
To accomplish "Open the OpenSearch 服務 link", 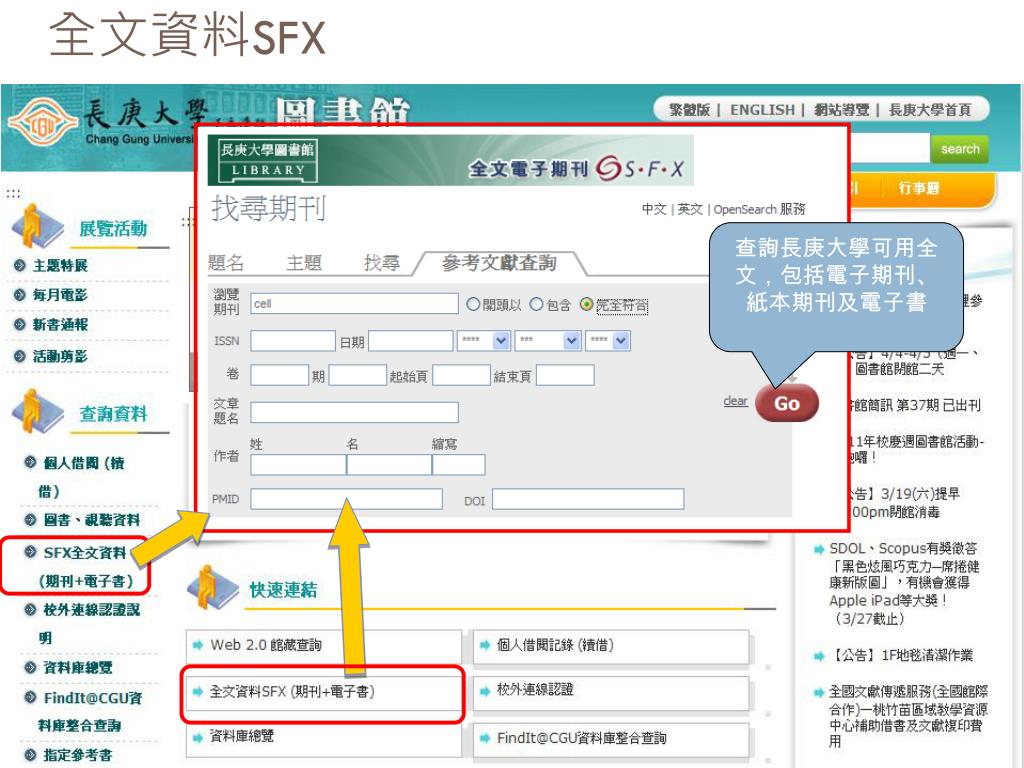I will pyautogui.click(x=759, y=209).
